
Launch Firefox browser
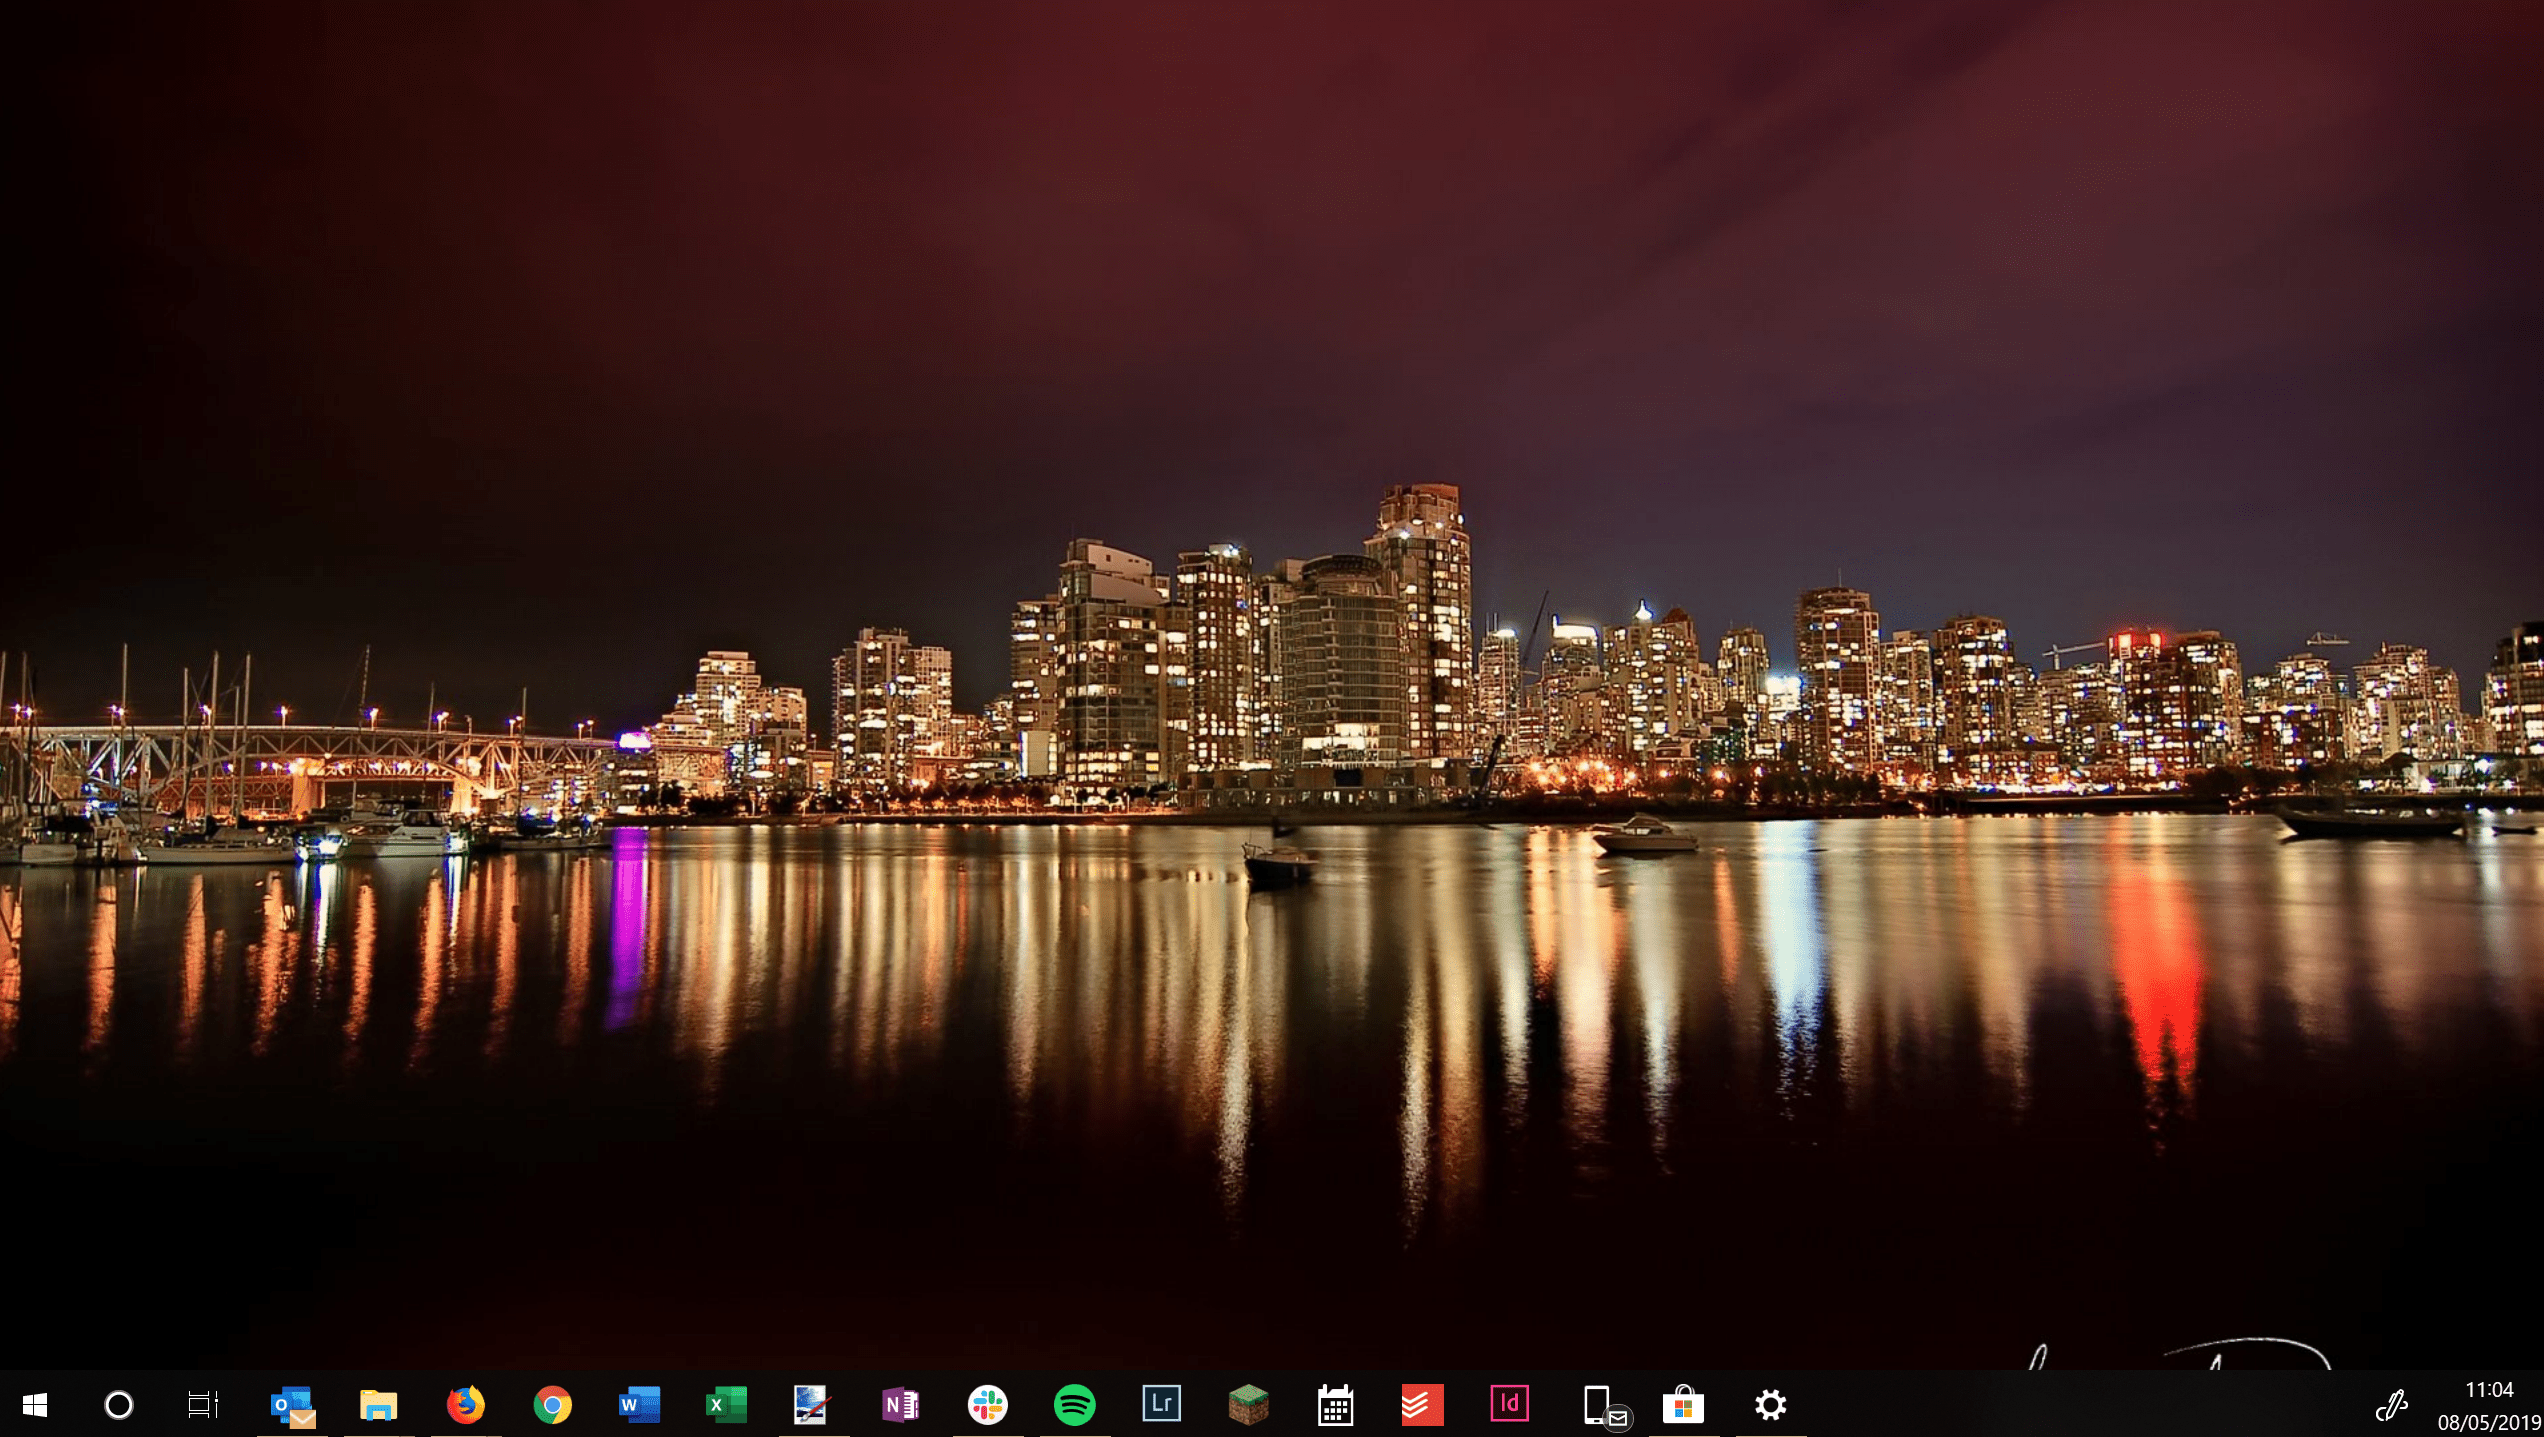pos(465,1405)
